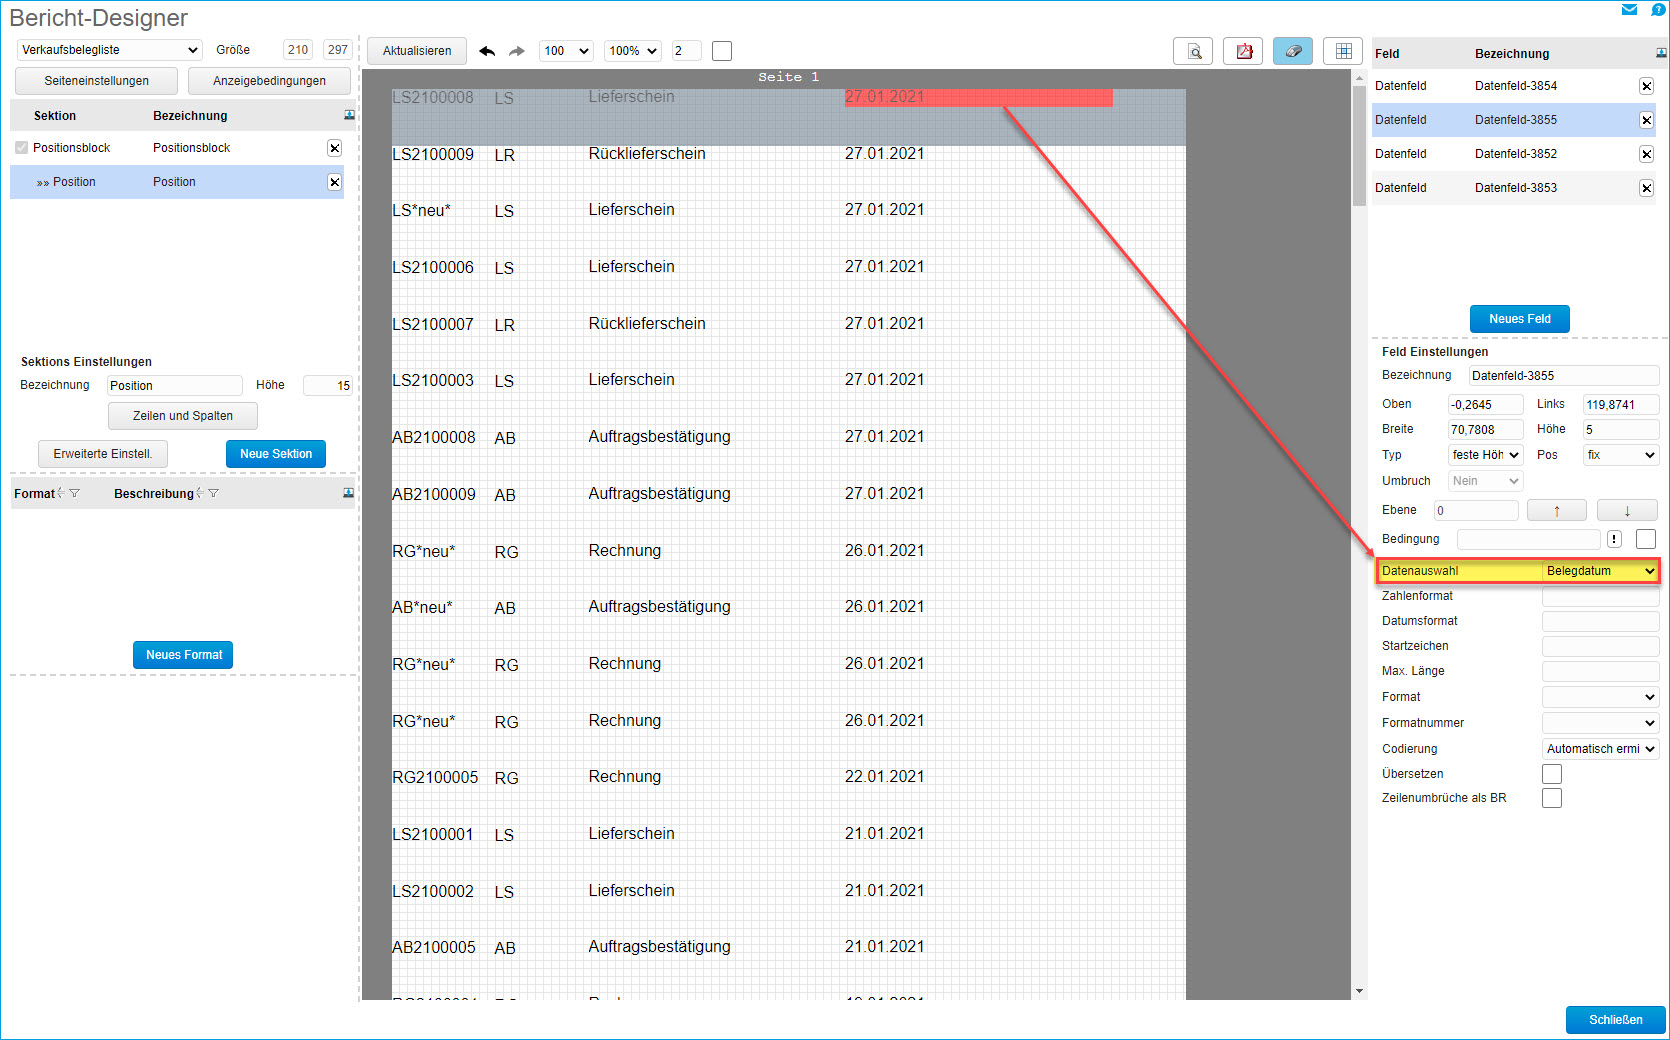Viewport: 1670px width, 1040px height.
Task: Open the 100% zoom dropdown
Action: (633, 51)
